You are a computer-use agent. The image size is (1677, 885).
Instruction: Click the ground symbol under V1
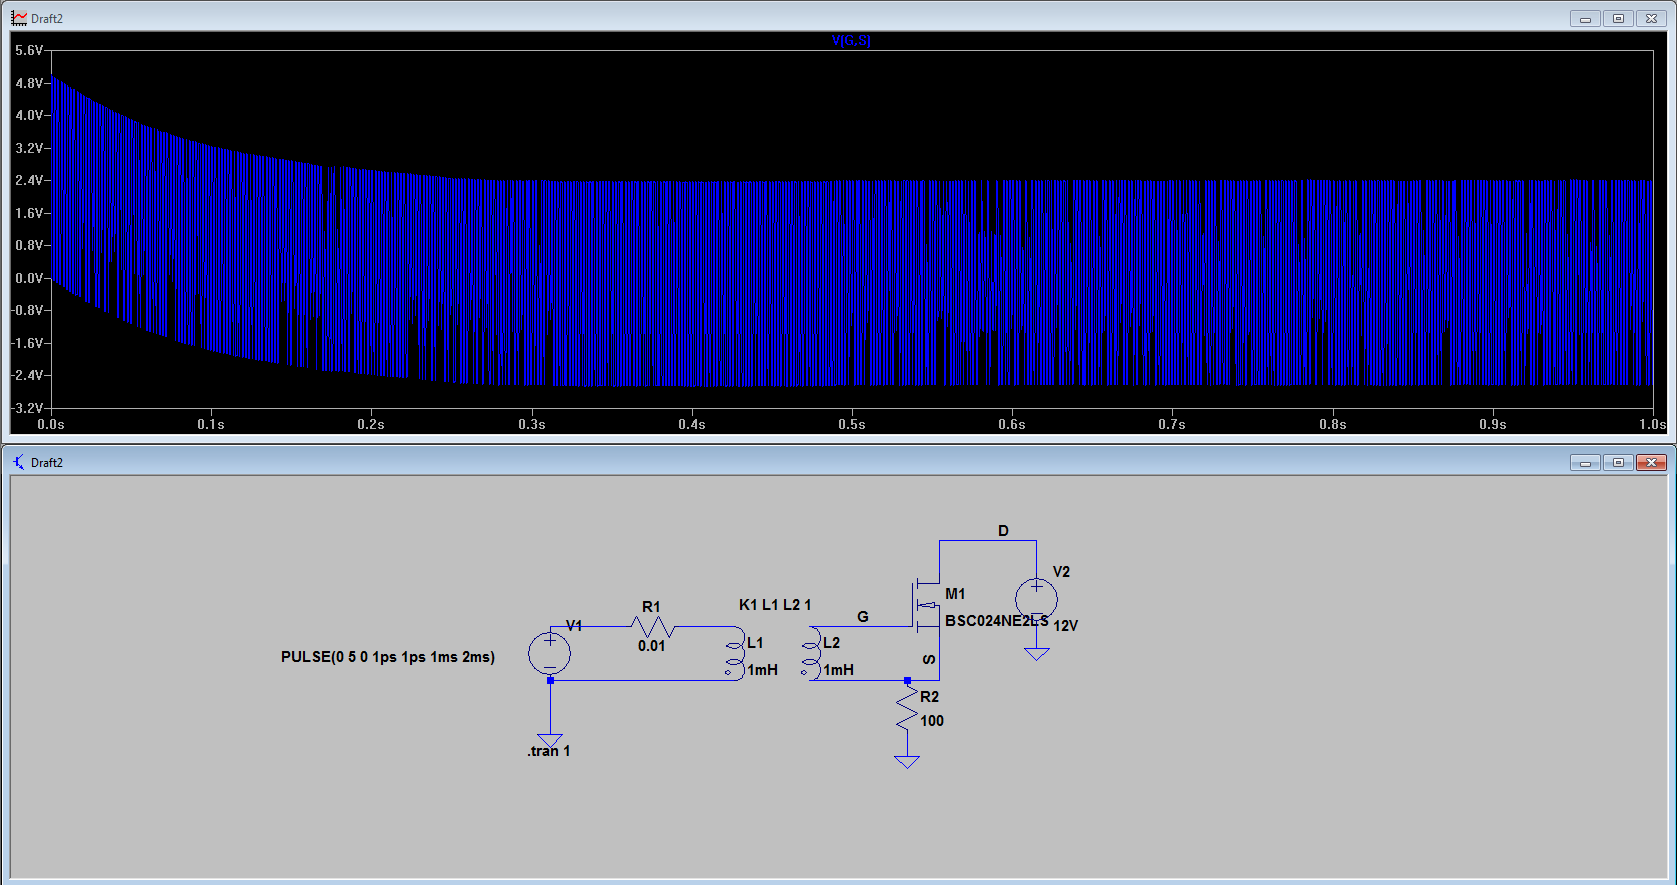[550, 741]
